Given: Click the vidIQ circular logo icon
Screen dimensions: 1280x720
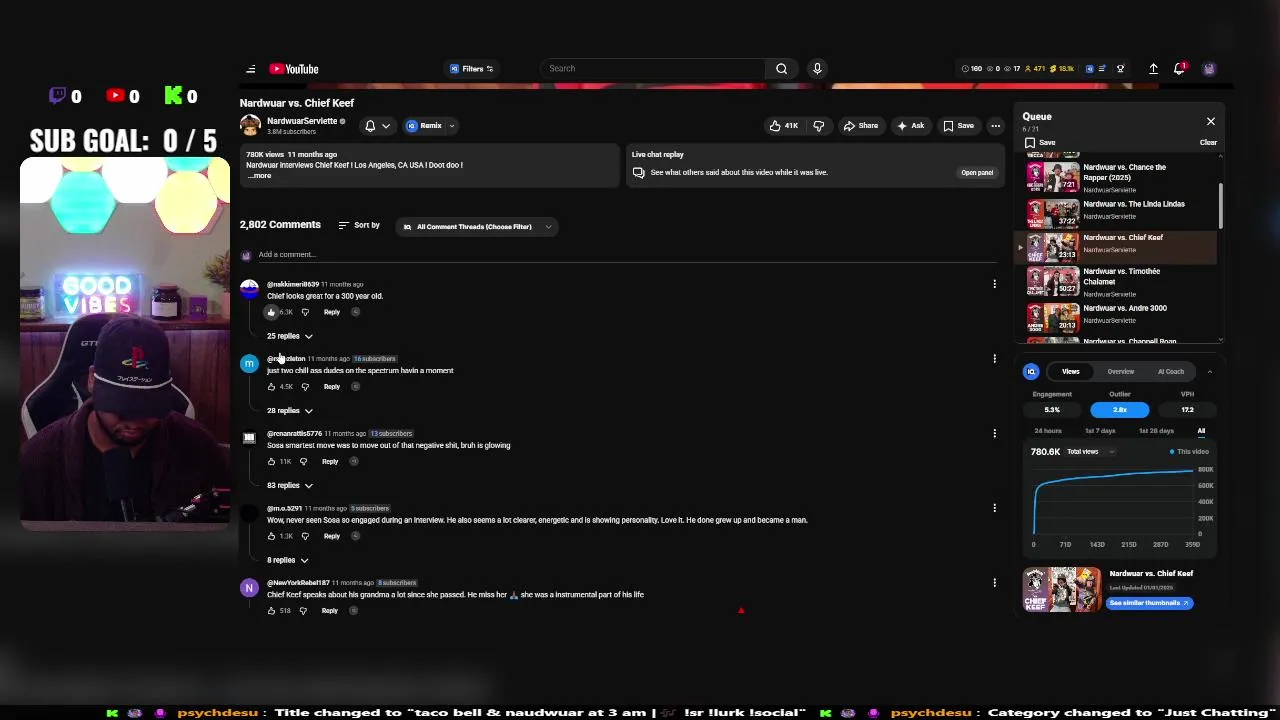Looking at the screenshot, I should click(1031, 372).
